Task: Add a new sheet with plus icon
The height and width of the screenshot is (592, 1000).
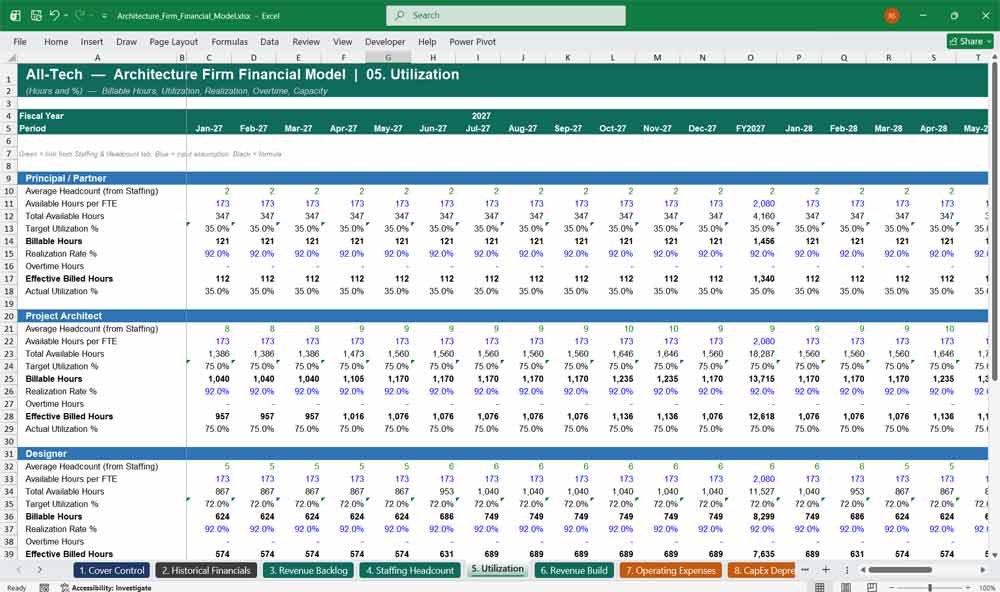Action: [825, 570]
